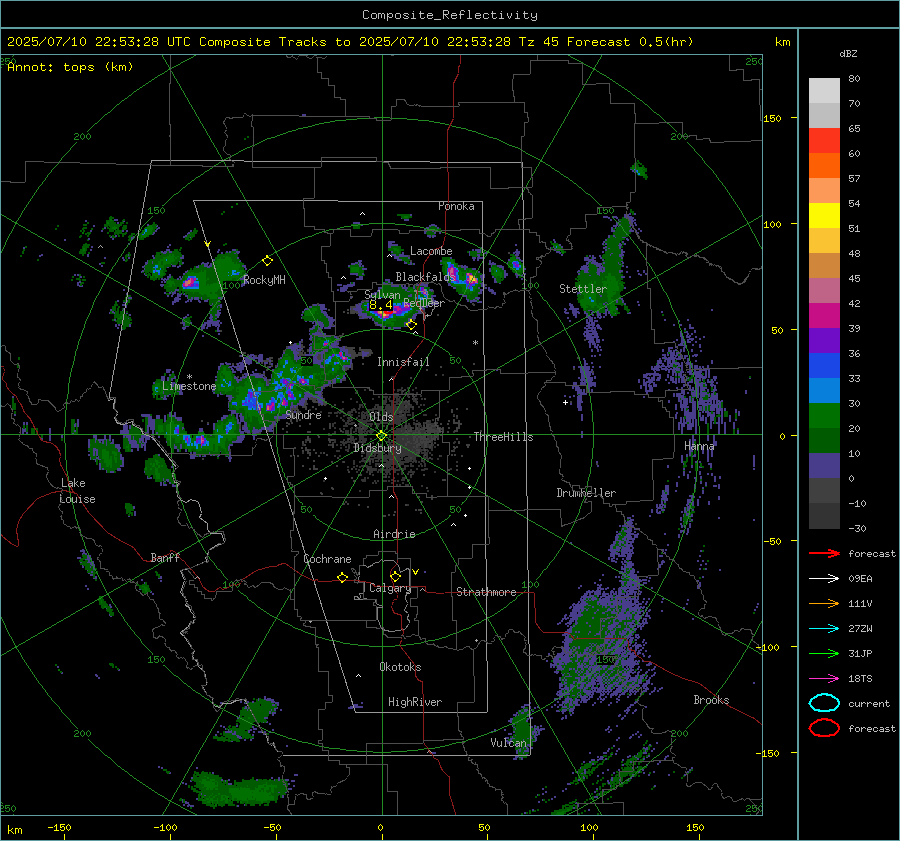Viewport: 900px width, 841px height.
Task: Click the Lacombe city label
Action: 431,251
